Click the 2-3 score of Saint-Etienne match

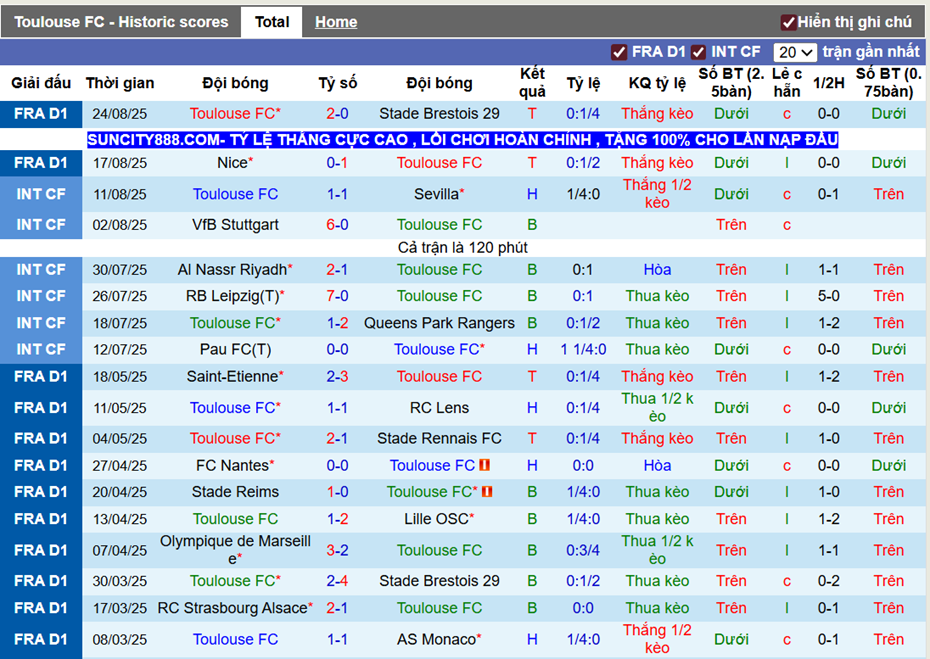[x=337, y=377]
